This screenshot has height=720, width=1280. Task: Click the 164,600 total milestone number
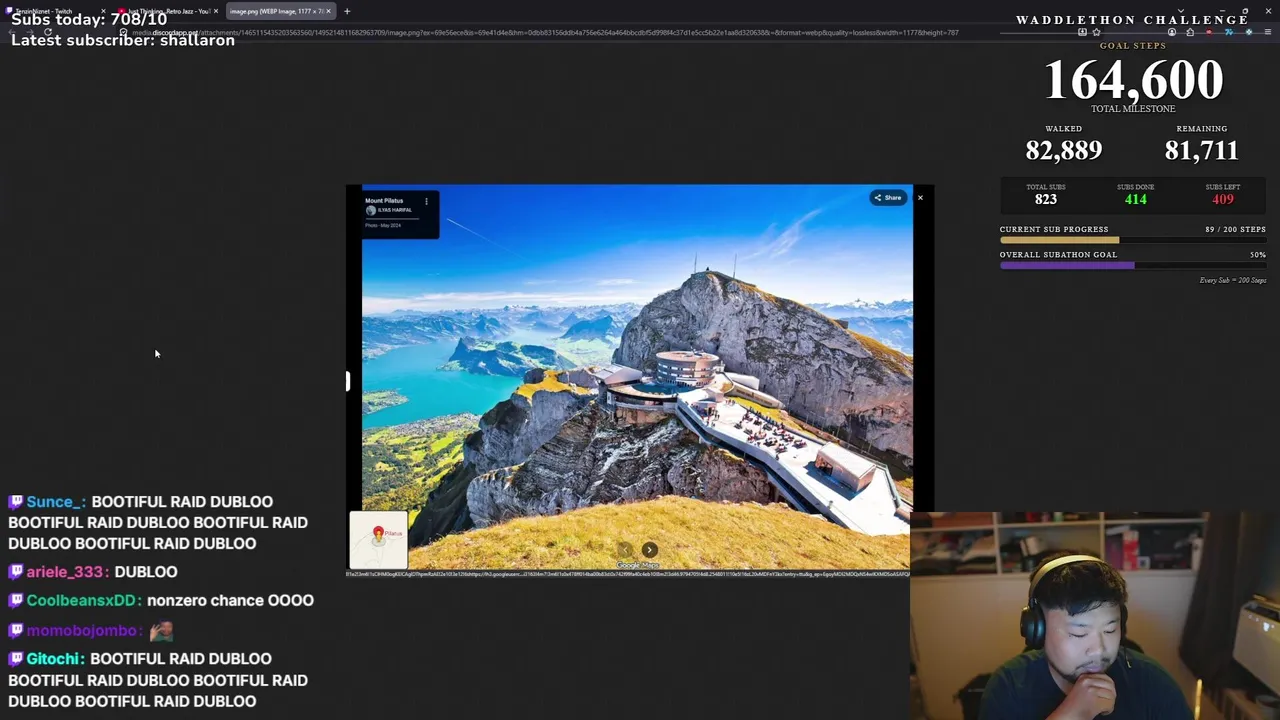point(1133,80)
